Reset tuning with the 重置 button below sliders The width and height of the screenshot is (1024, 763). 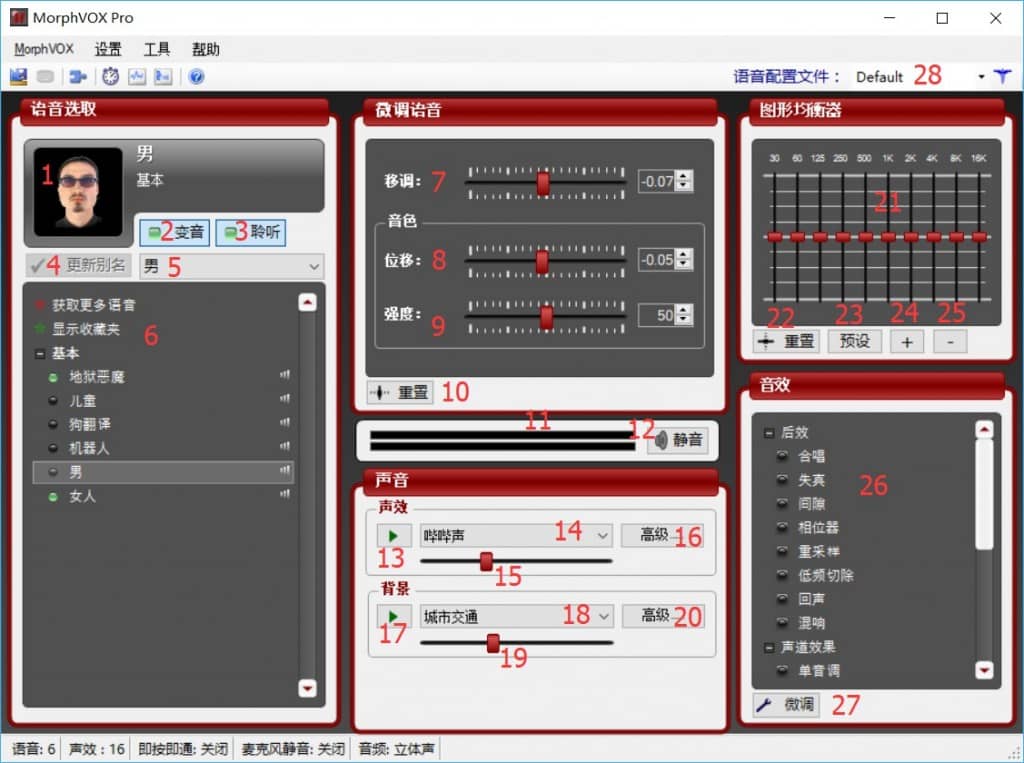point(399,392)
